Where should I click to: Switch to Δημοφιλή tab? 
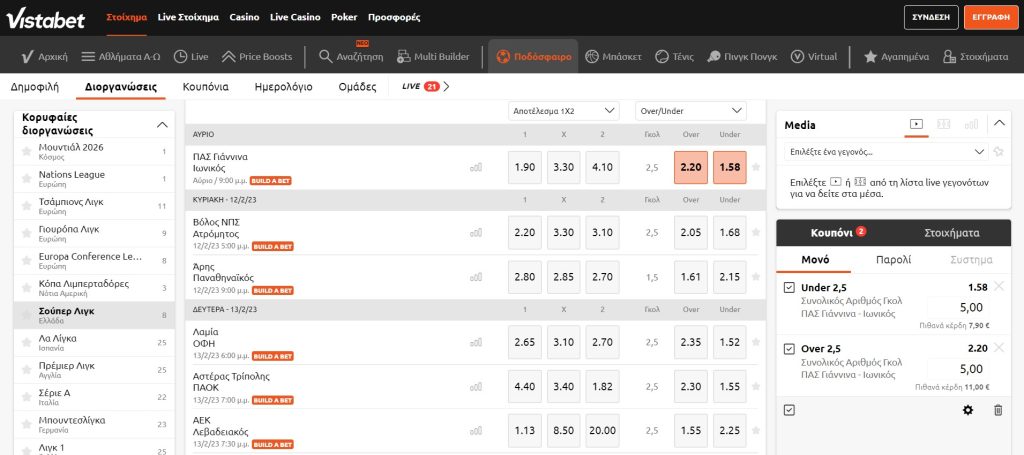pos(35,87)
